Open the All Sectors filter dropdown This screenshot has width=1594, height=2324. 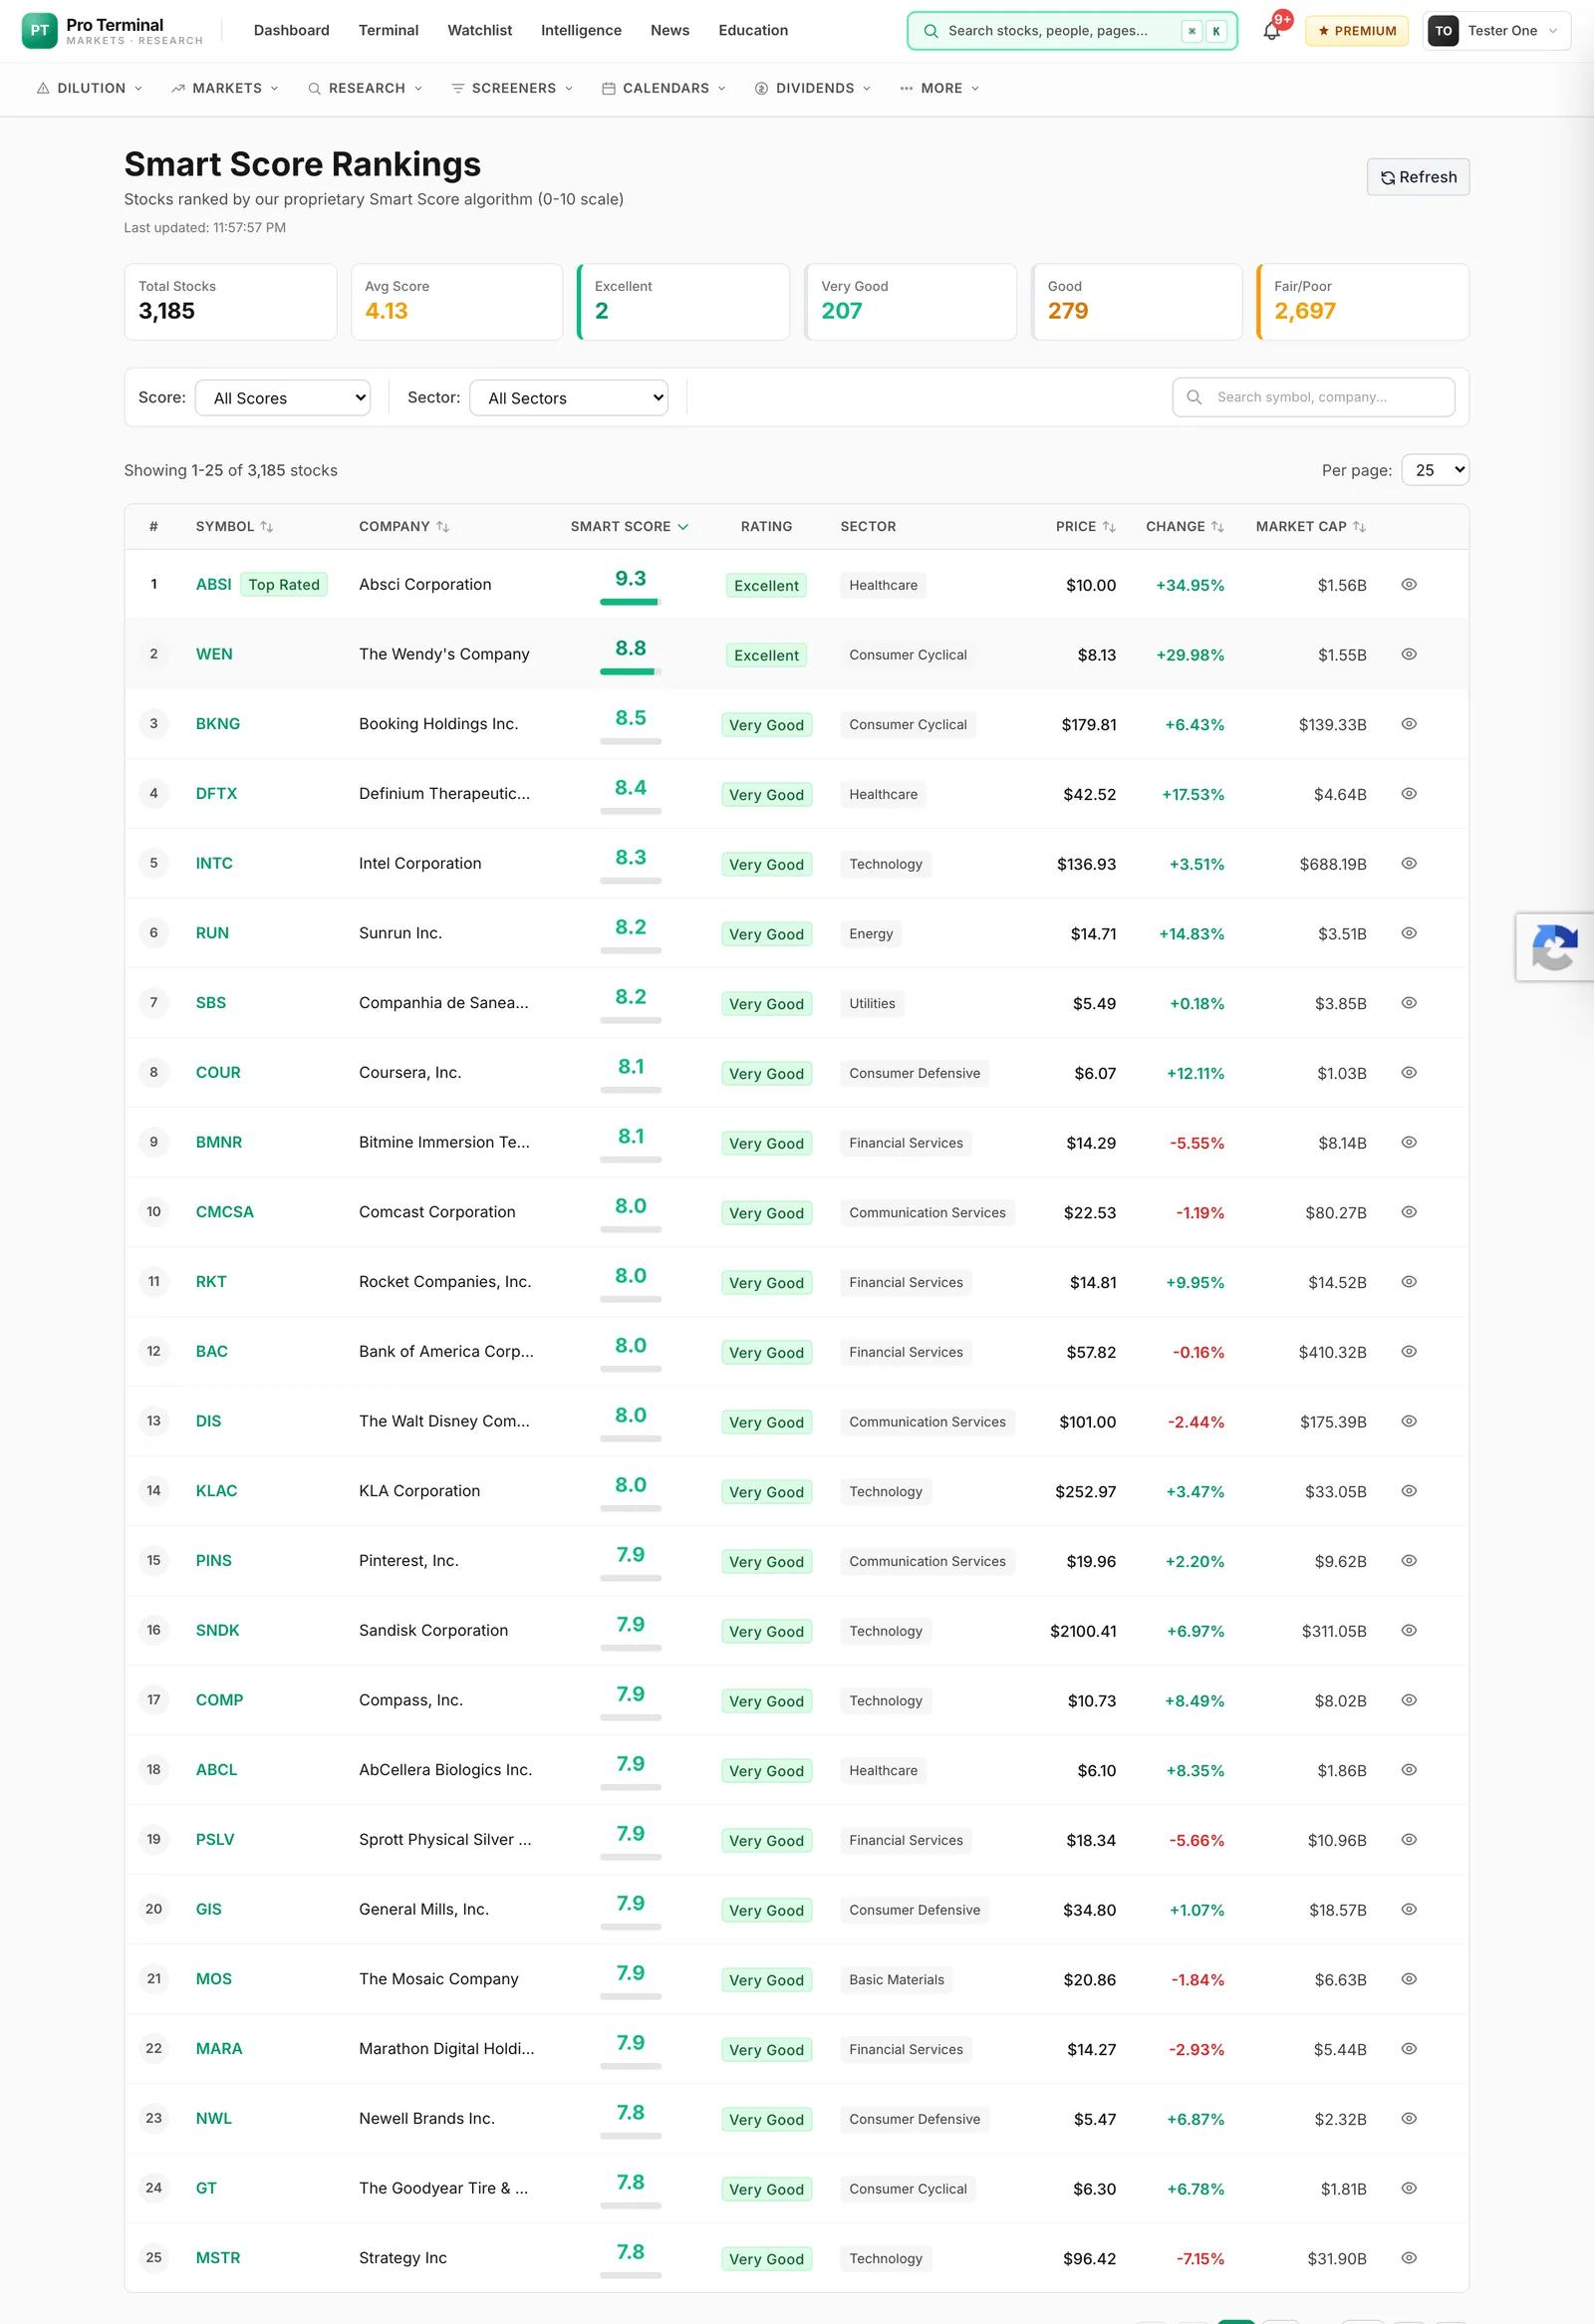tap(569, 398)
